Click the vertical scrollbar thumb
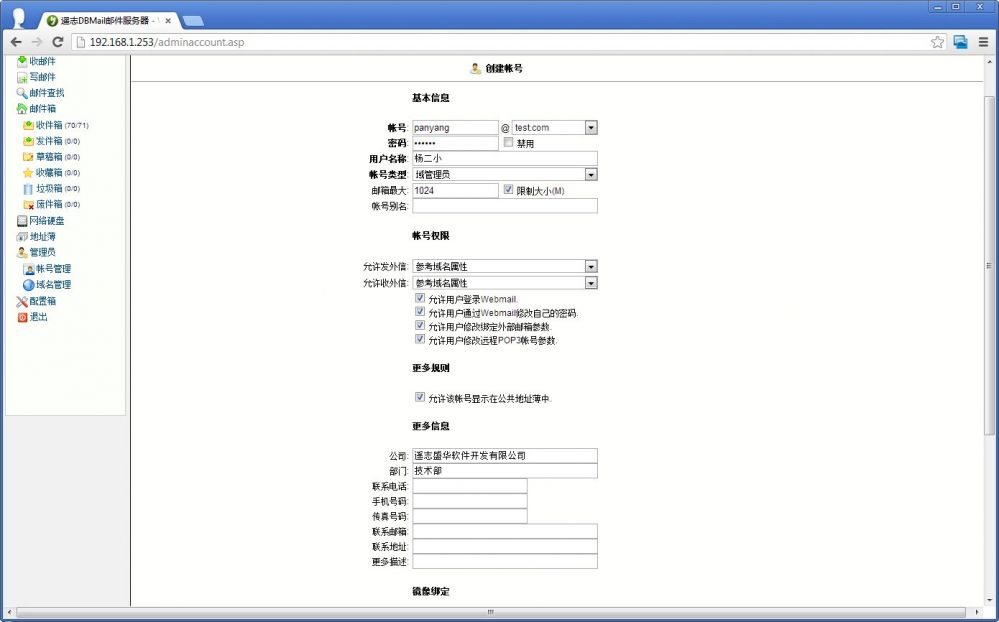The width and height of the screenshot is (999, 622). pos(989,266)
